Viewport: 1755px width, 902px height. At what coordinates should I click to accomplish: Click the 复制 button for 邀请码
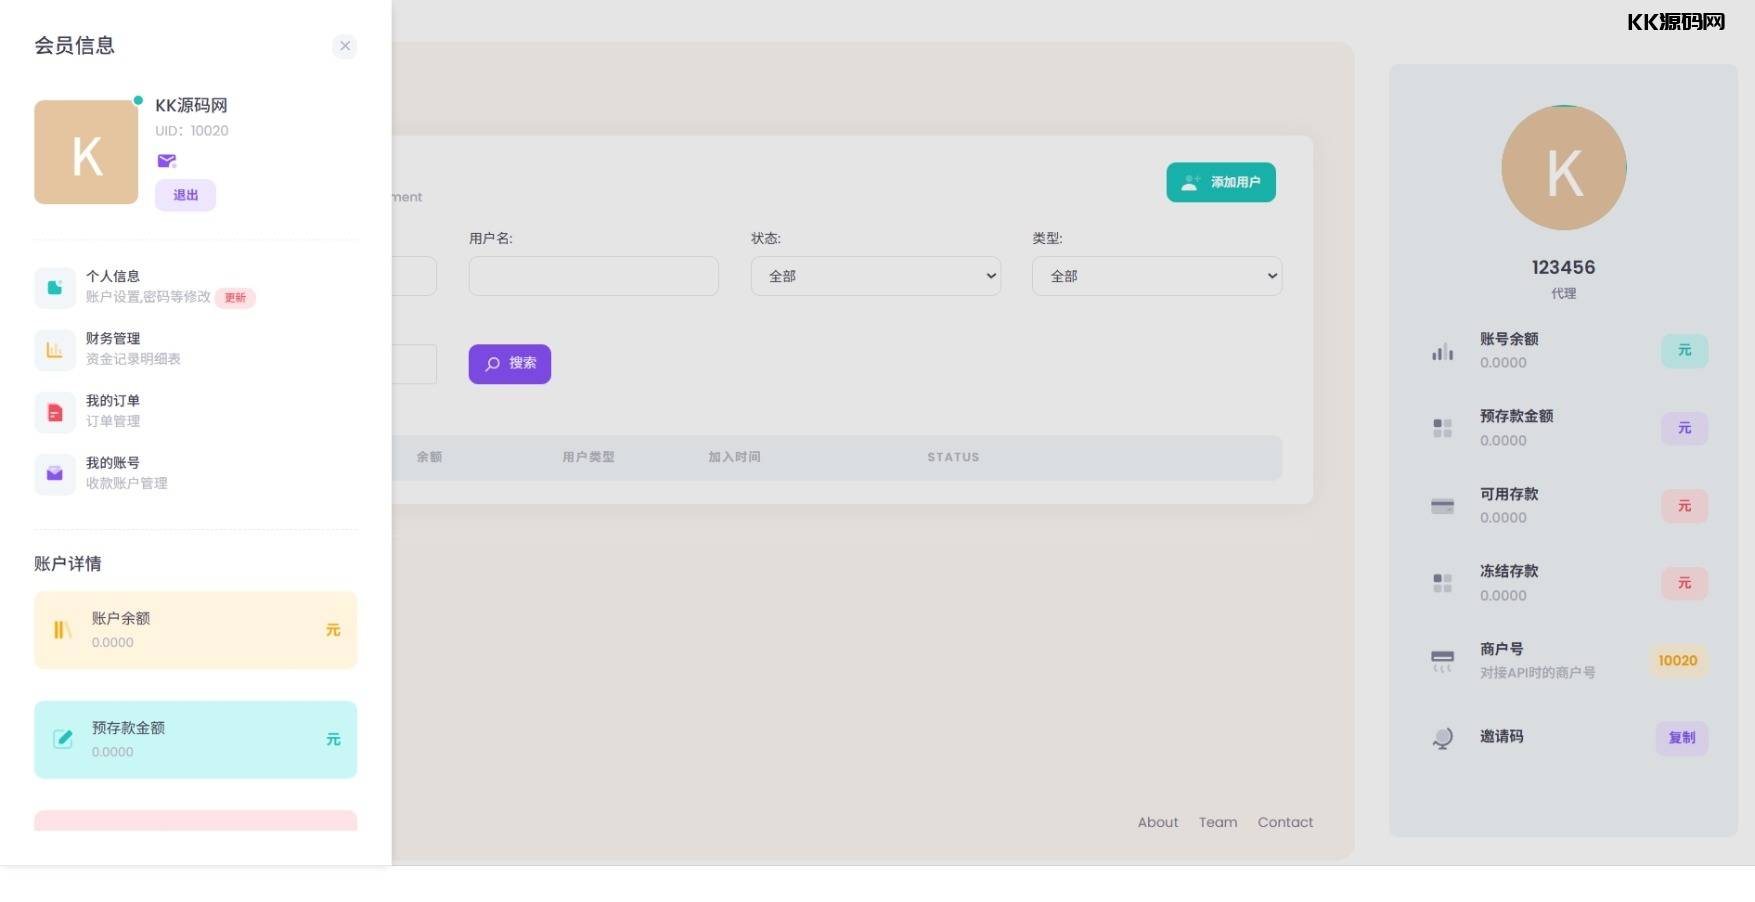pos(1682,738)
